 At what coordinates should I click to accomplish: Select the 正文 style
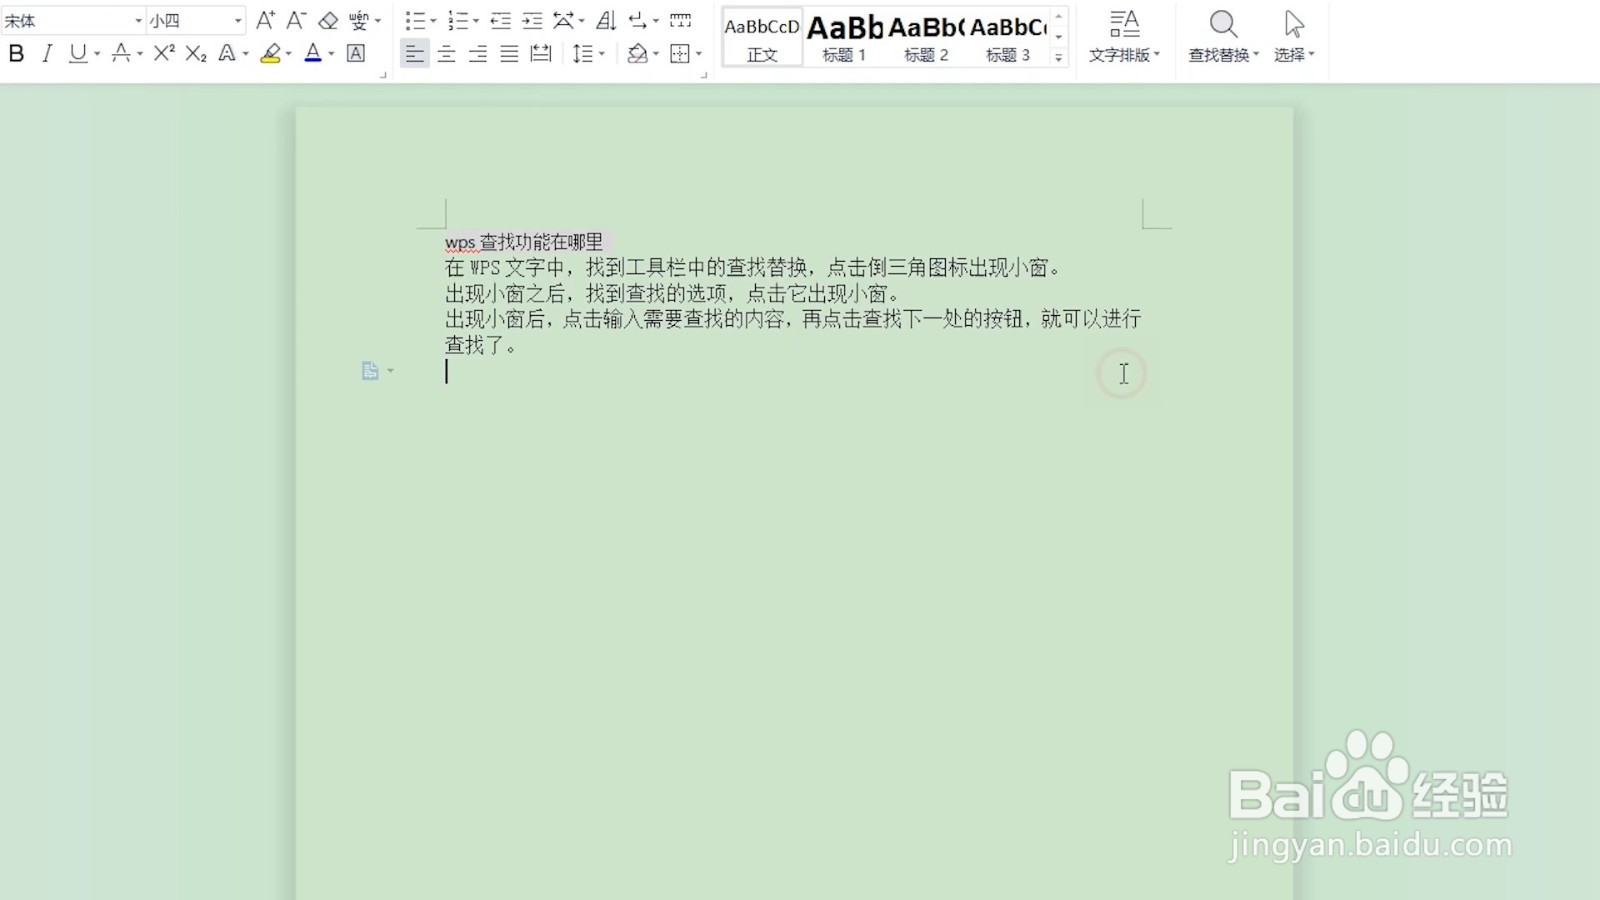point(762,37)
